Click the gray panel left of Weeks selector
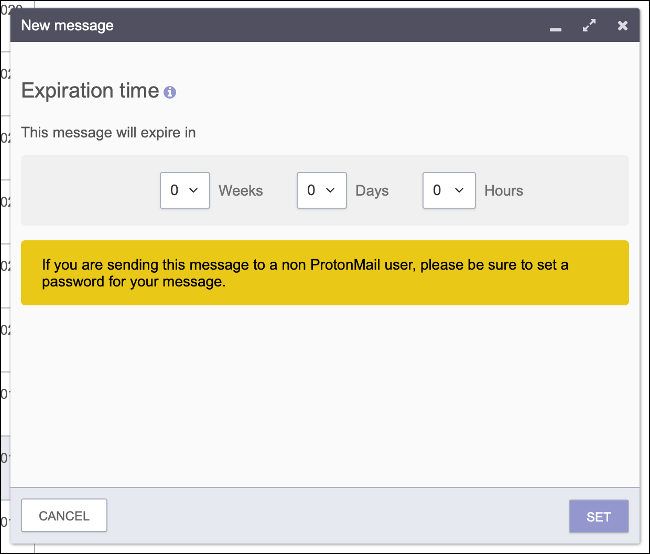 (x=90, y=190)
